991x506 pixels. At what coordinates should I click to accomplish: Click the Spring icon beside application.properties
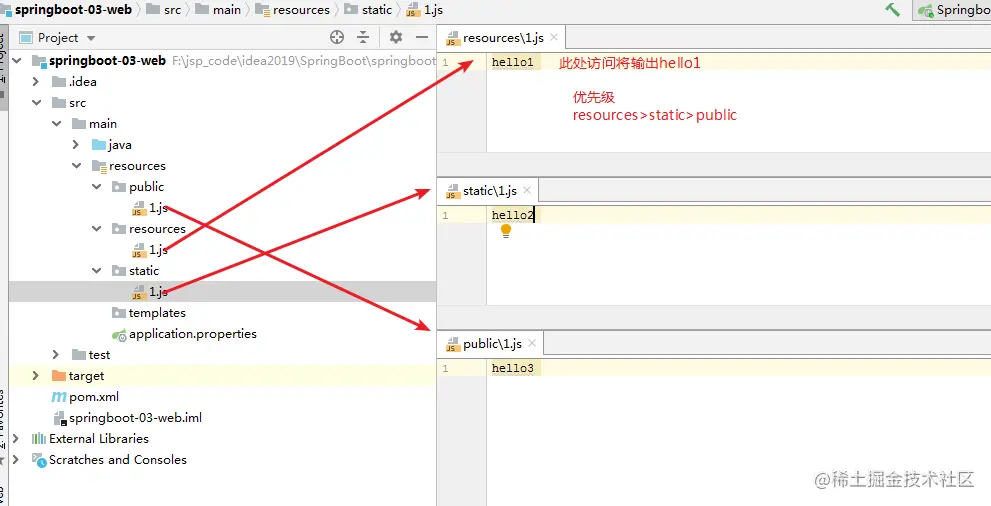(119, 334)
